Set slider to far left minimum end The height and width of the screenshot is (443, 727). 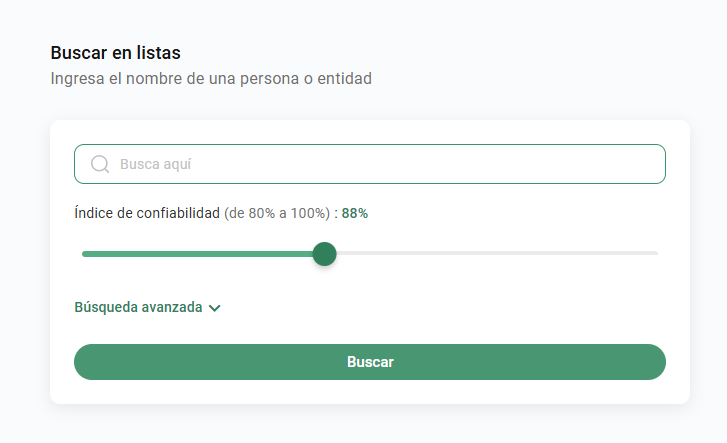(84, 254)
